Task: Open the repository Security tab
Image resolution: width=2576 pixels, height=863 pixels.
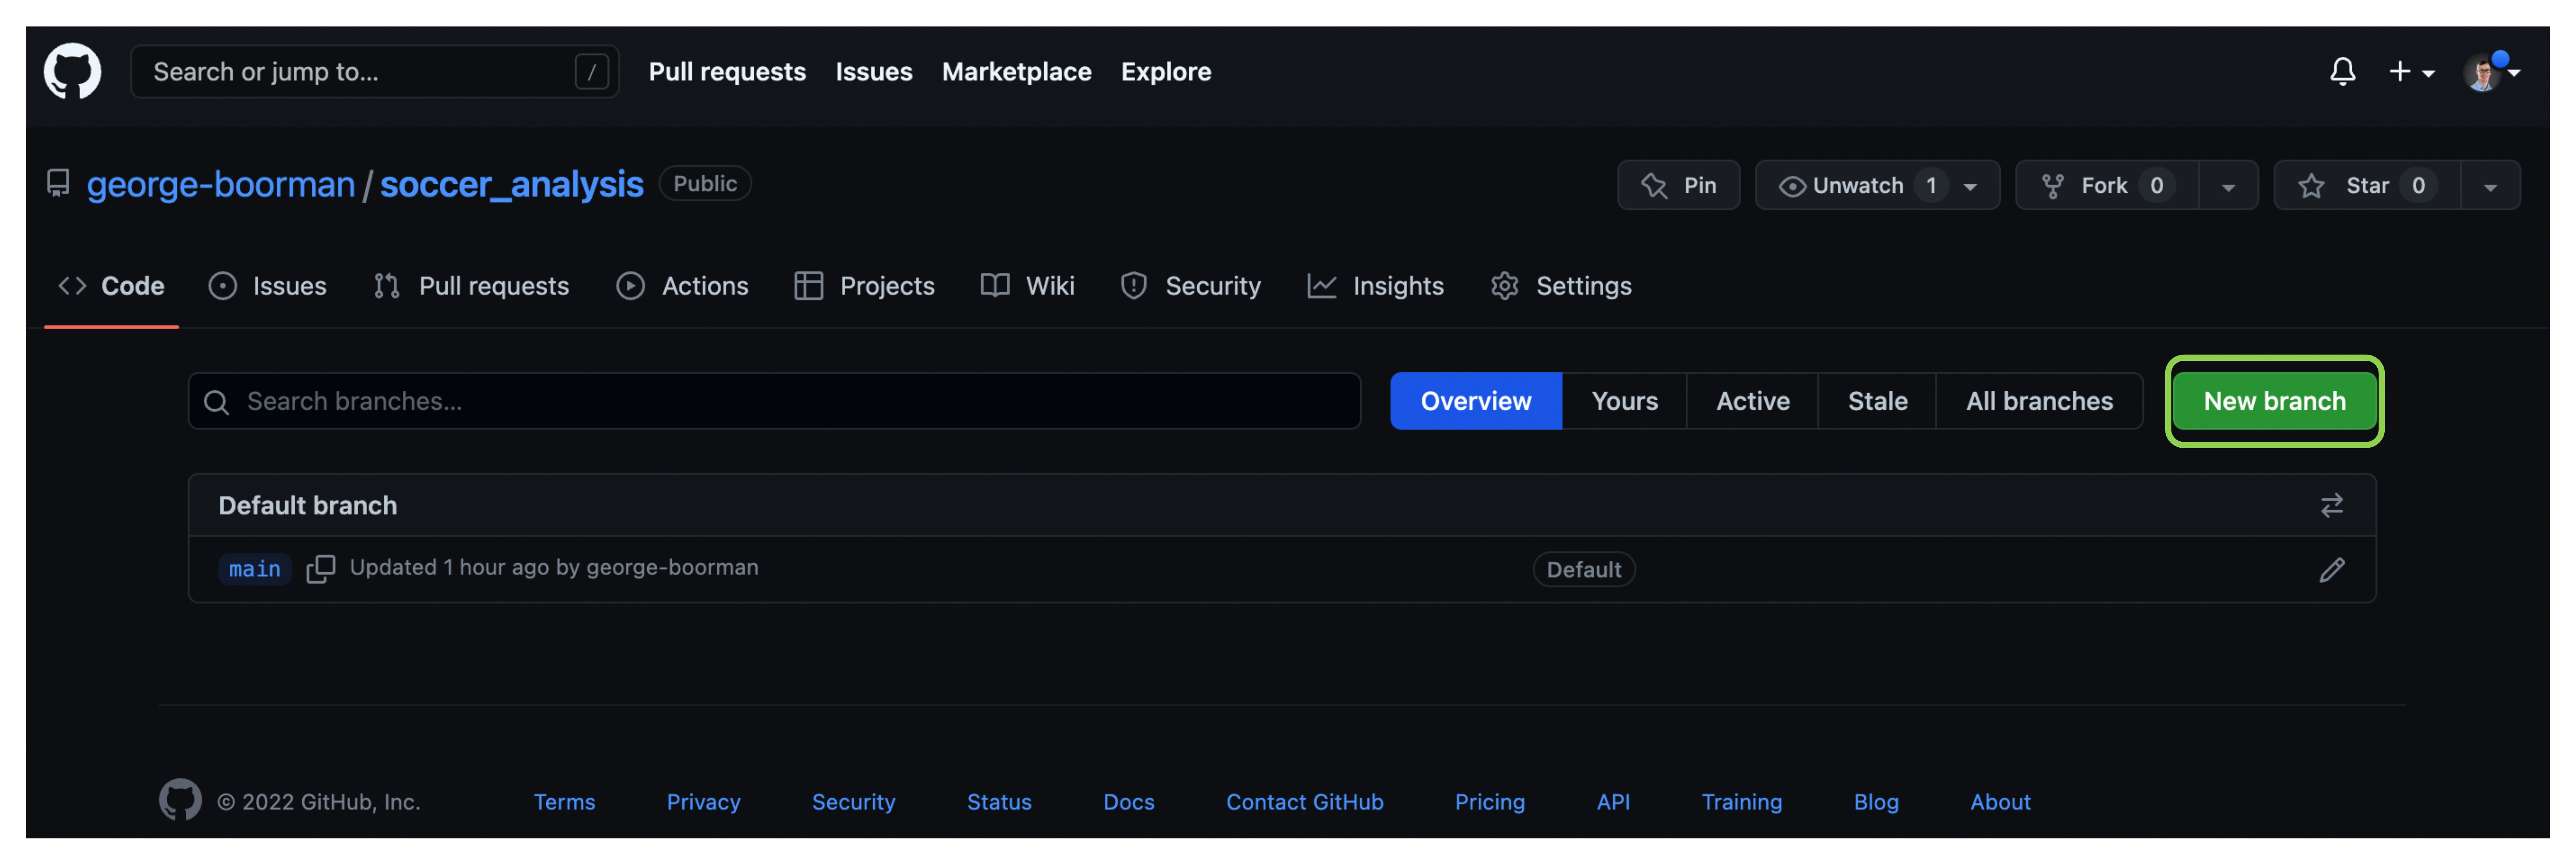Action: coord(1190,286)
